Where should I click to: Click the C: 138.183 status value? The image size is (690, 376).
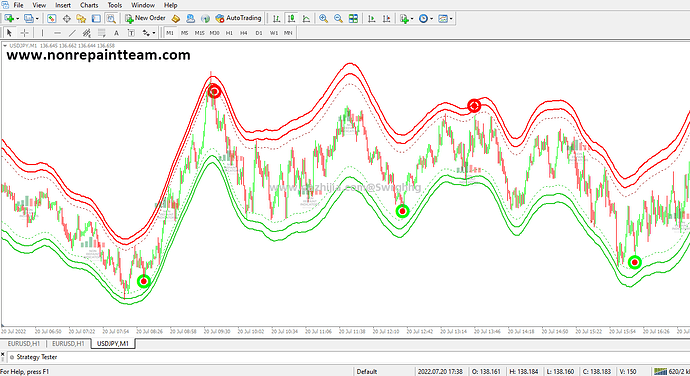pos(597,372)
